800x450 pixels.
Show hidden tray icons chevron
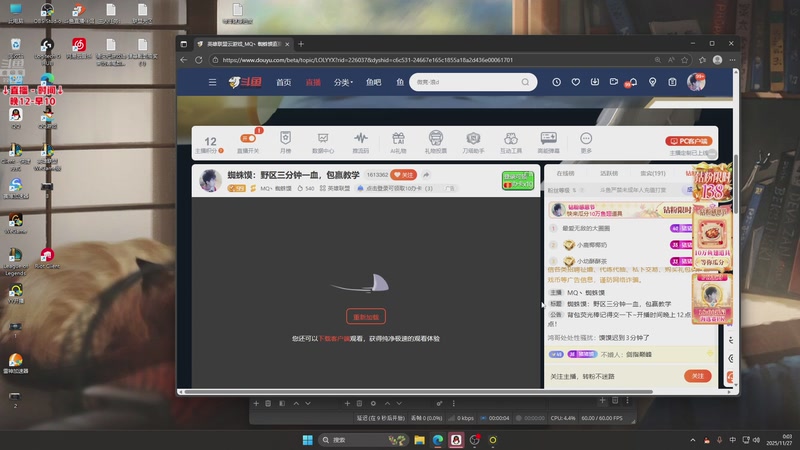pos(692,440)
